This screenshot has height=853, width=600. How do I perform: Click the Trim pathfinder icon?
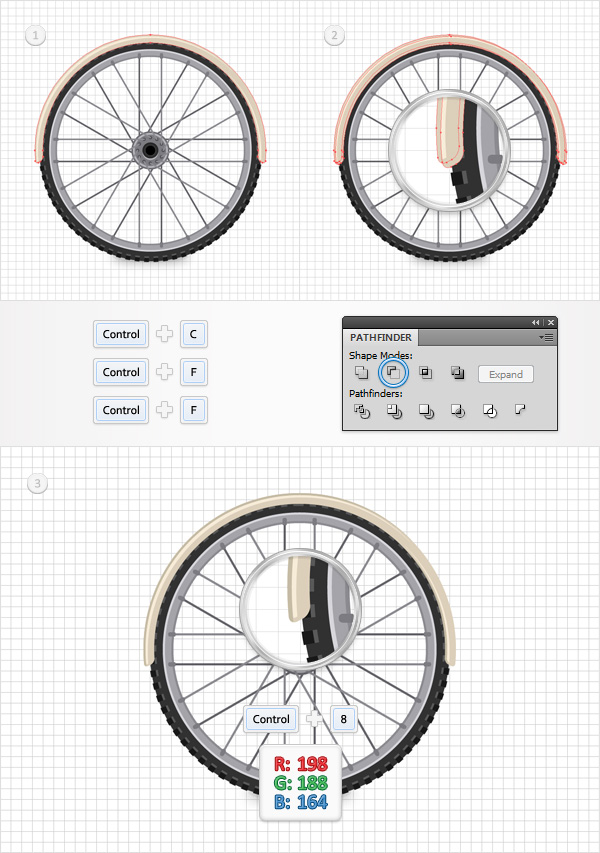pos(394,411)
